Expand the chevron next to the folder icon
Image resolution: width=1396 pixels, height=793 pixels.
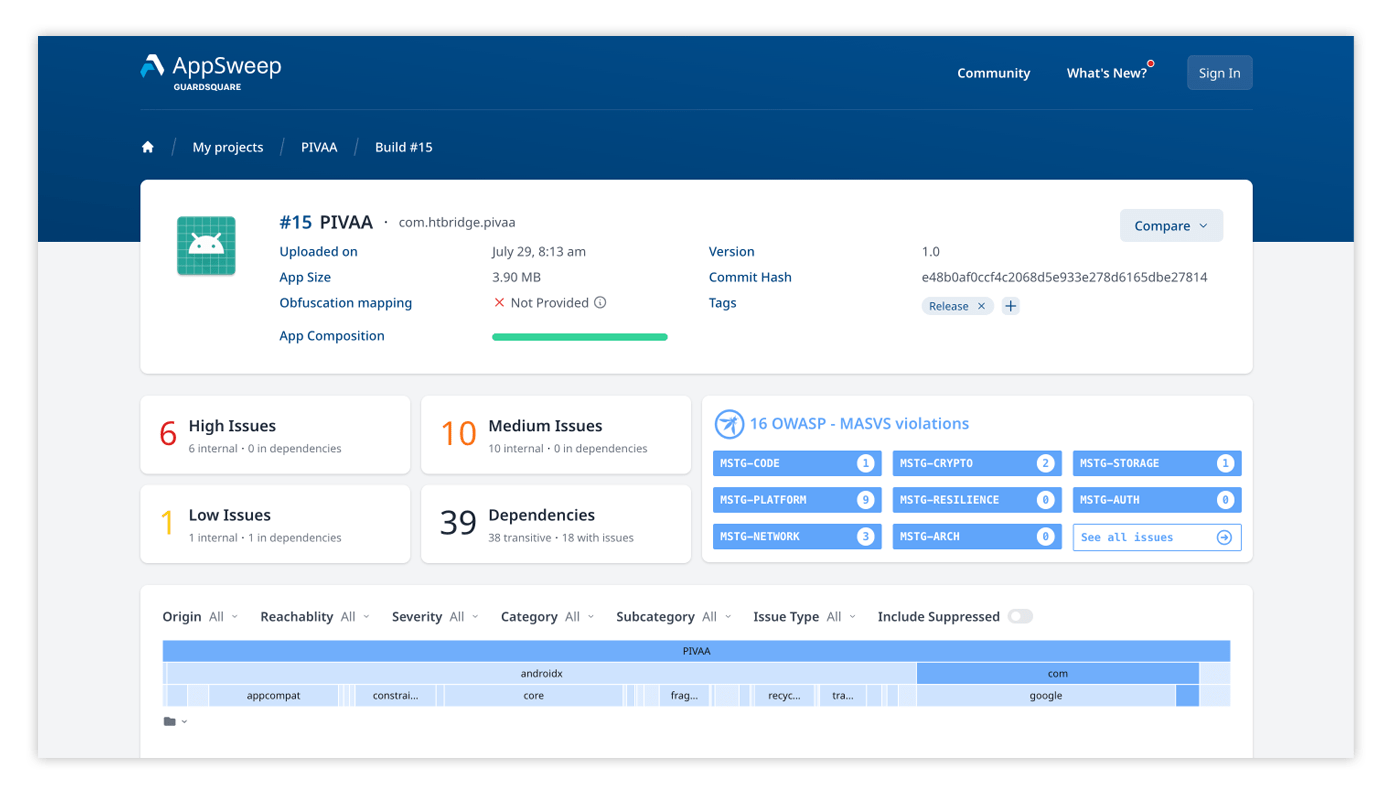pyautogui.click(x=184, y=720)
